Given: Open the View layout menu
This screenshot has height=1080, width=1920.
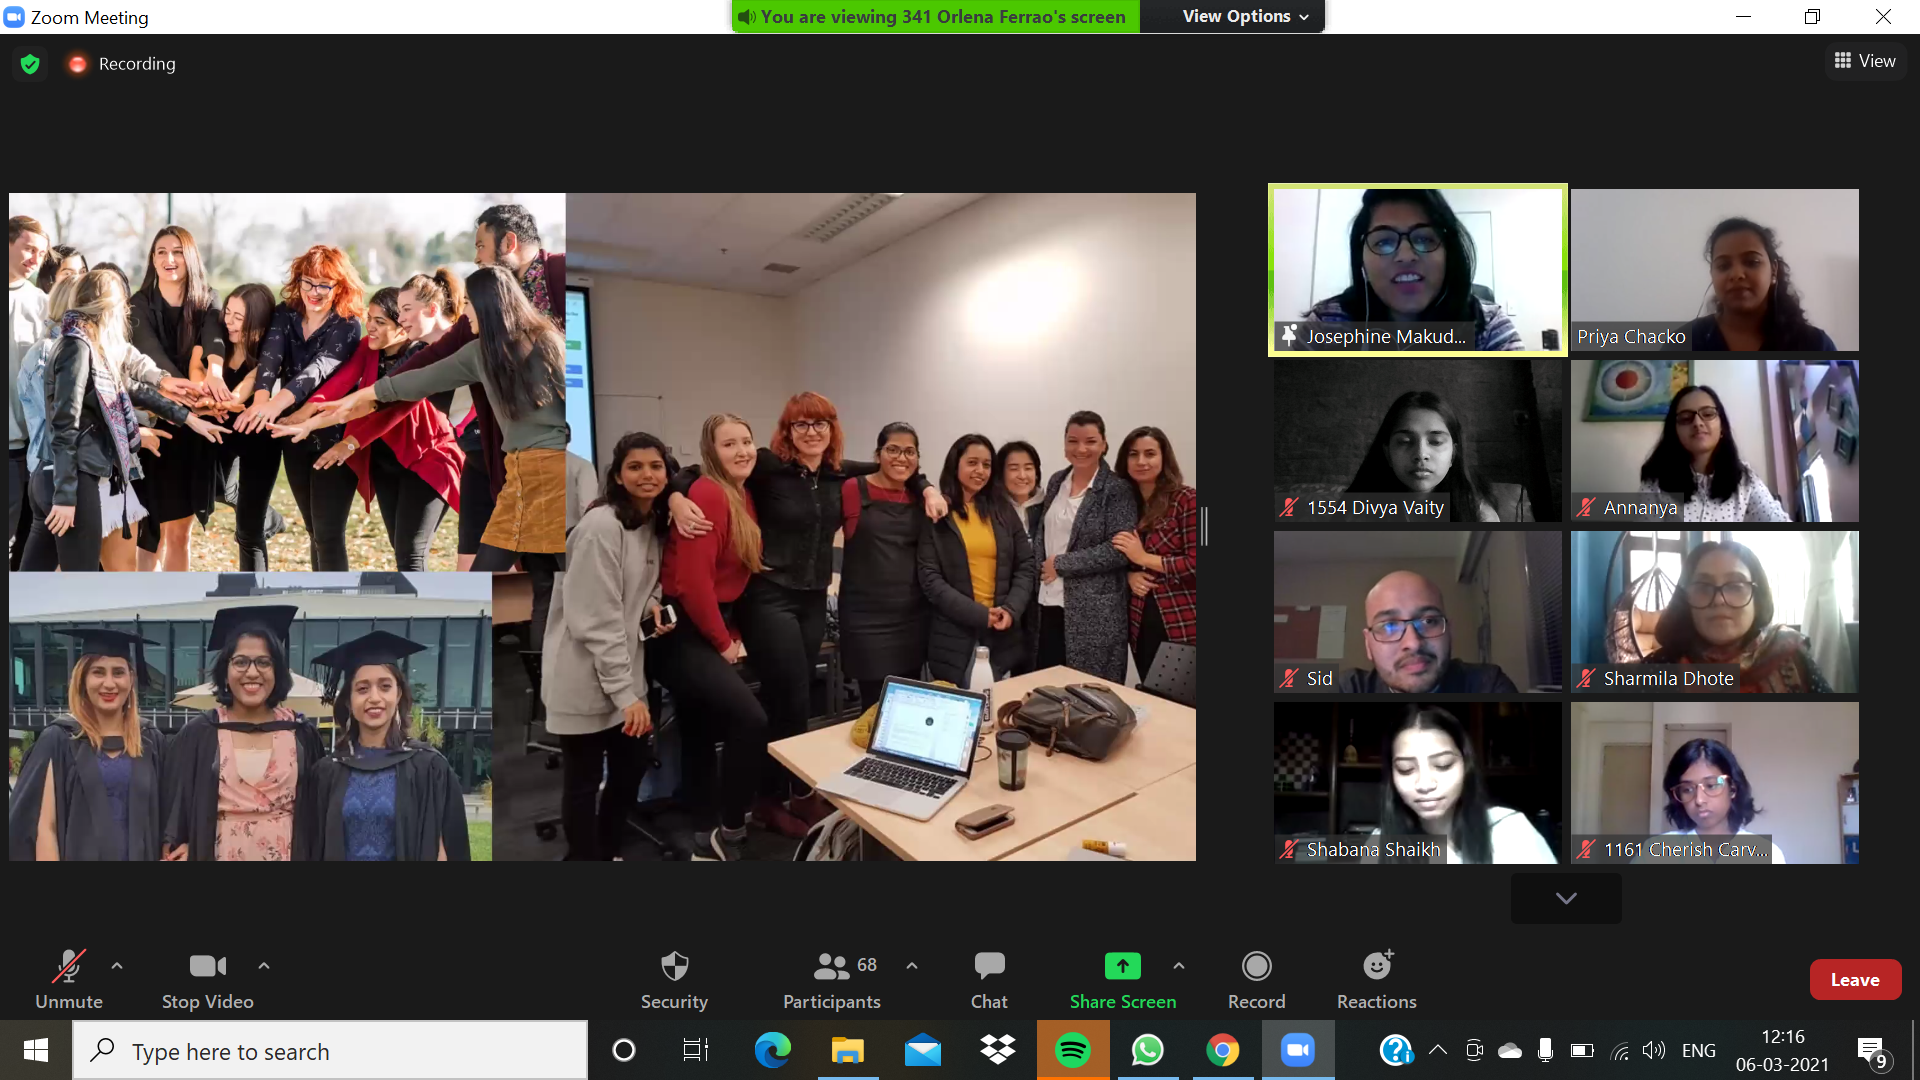Looking at the screenshot, I should click(x=1865, y=61).
